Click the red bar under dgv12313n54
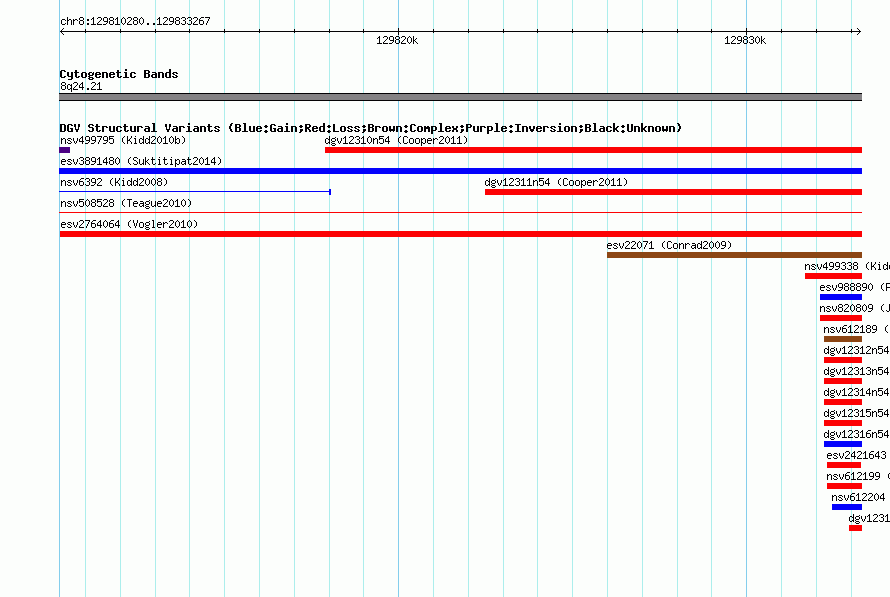This screenshot has height=597, width=890. coord(843,381)
